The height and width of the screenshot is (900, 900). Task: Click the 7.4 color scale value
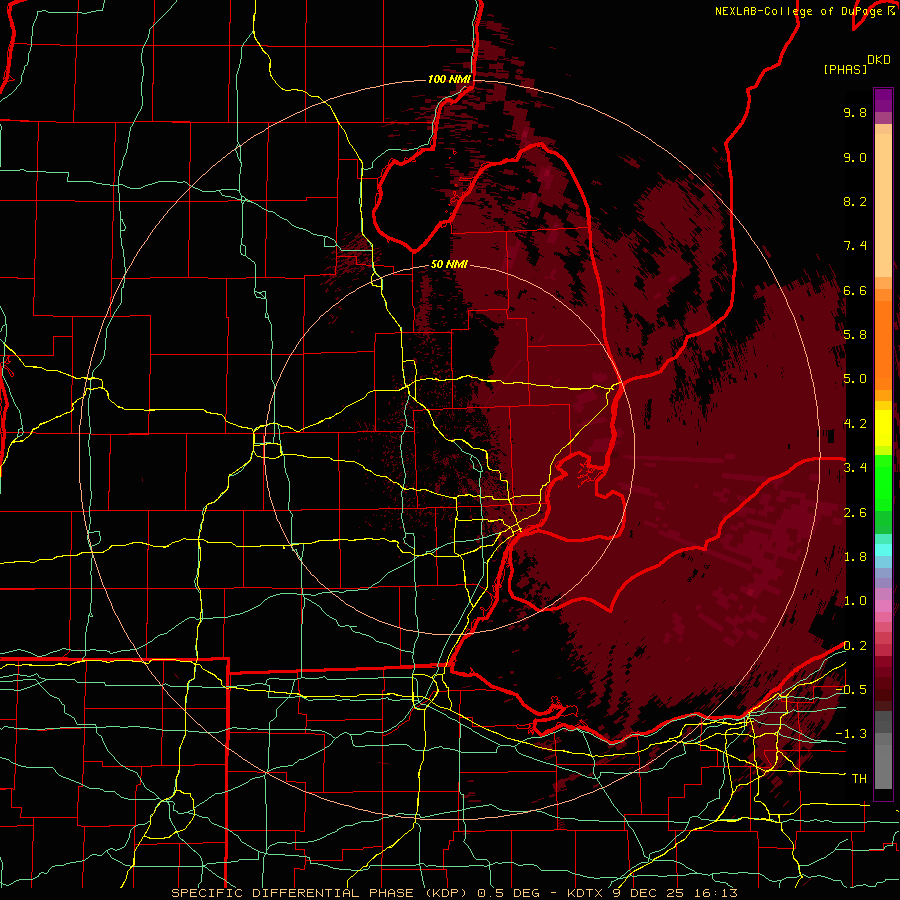[855, 246]
